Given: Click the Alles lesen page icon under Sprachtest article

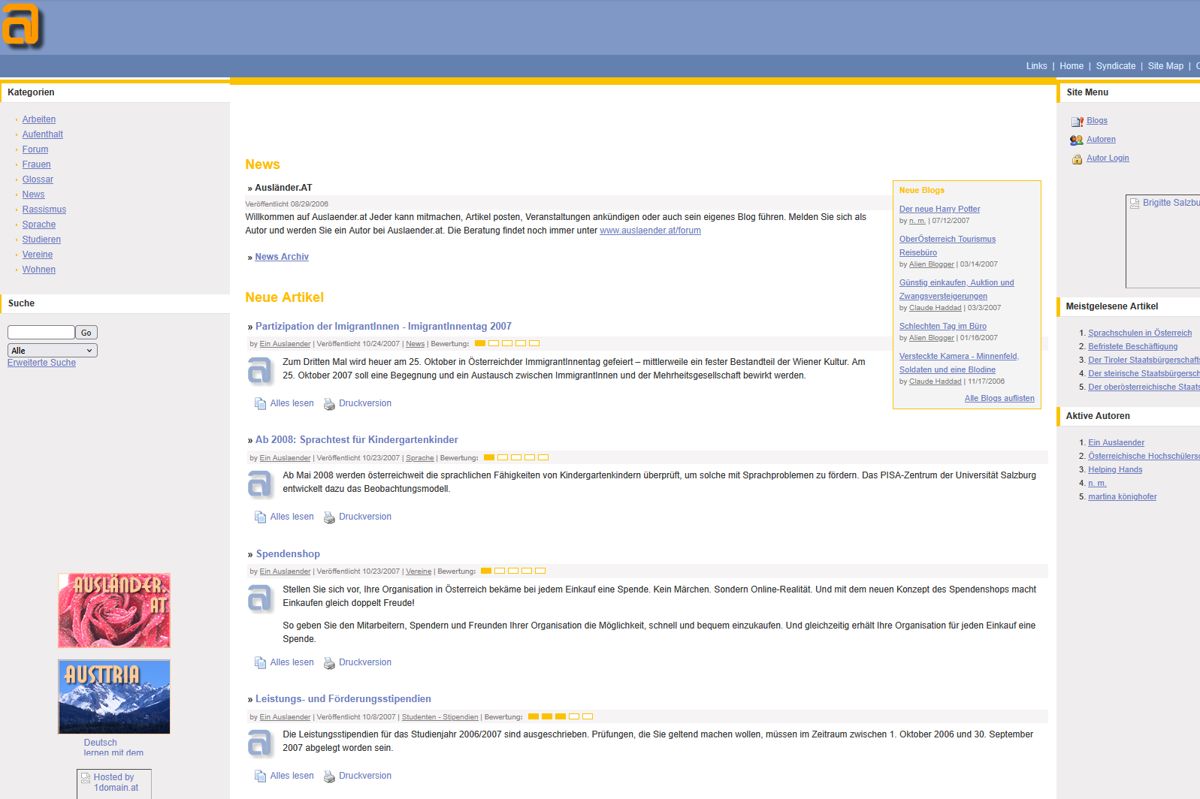Looking at the screenshot, I should click(x=260, y=517).
